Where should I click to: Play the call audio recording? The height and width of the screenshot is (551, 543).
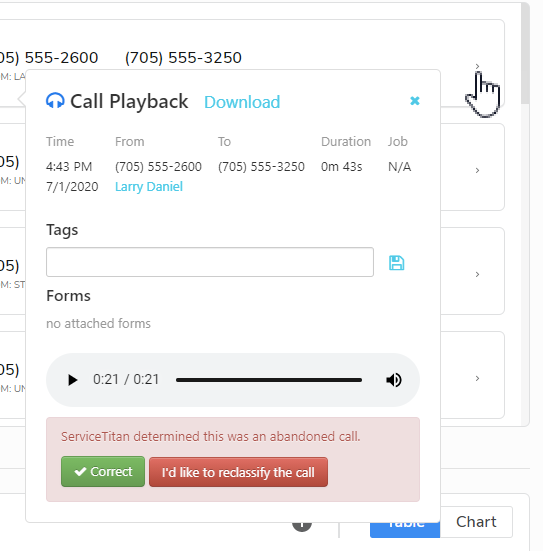click(72, 380)
